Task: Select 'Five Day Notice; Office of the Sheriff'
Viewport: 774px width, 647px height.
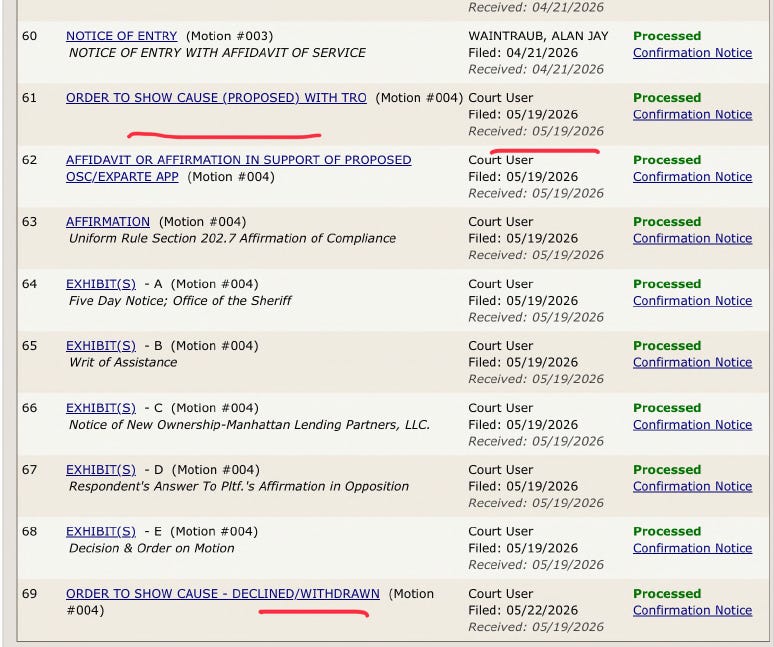Action: (x=180, y=301)
